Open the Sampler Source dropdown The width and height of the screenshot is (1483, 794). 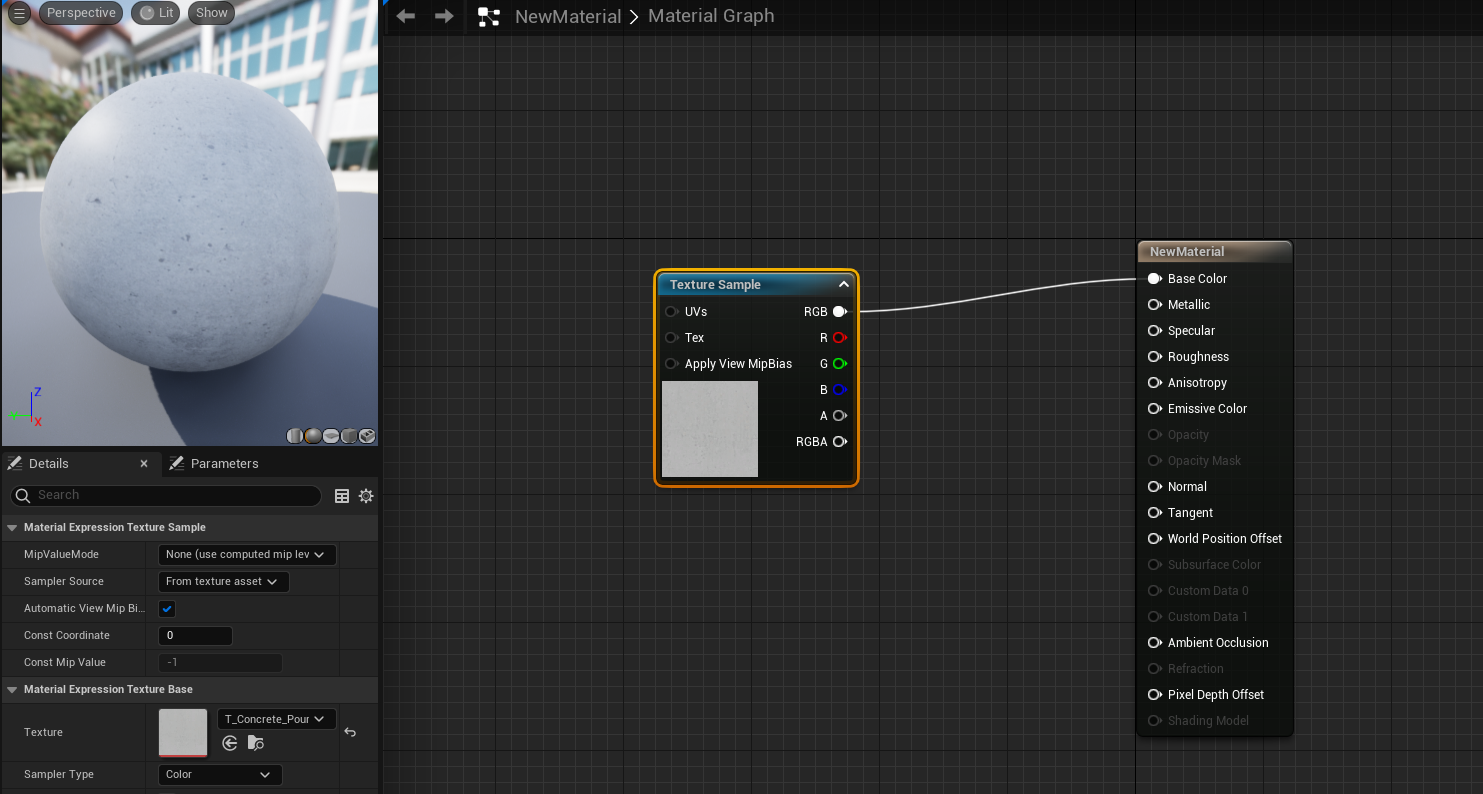tap(223, 582)
